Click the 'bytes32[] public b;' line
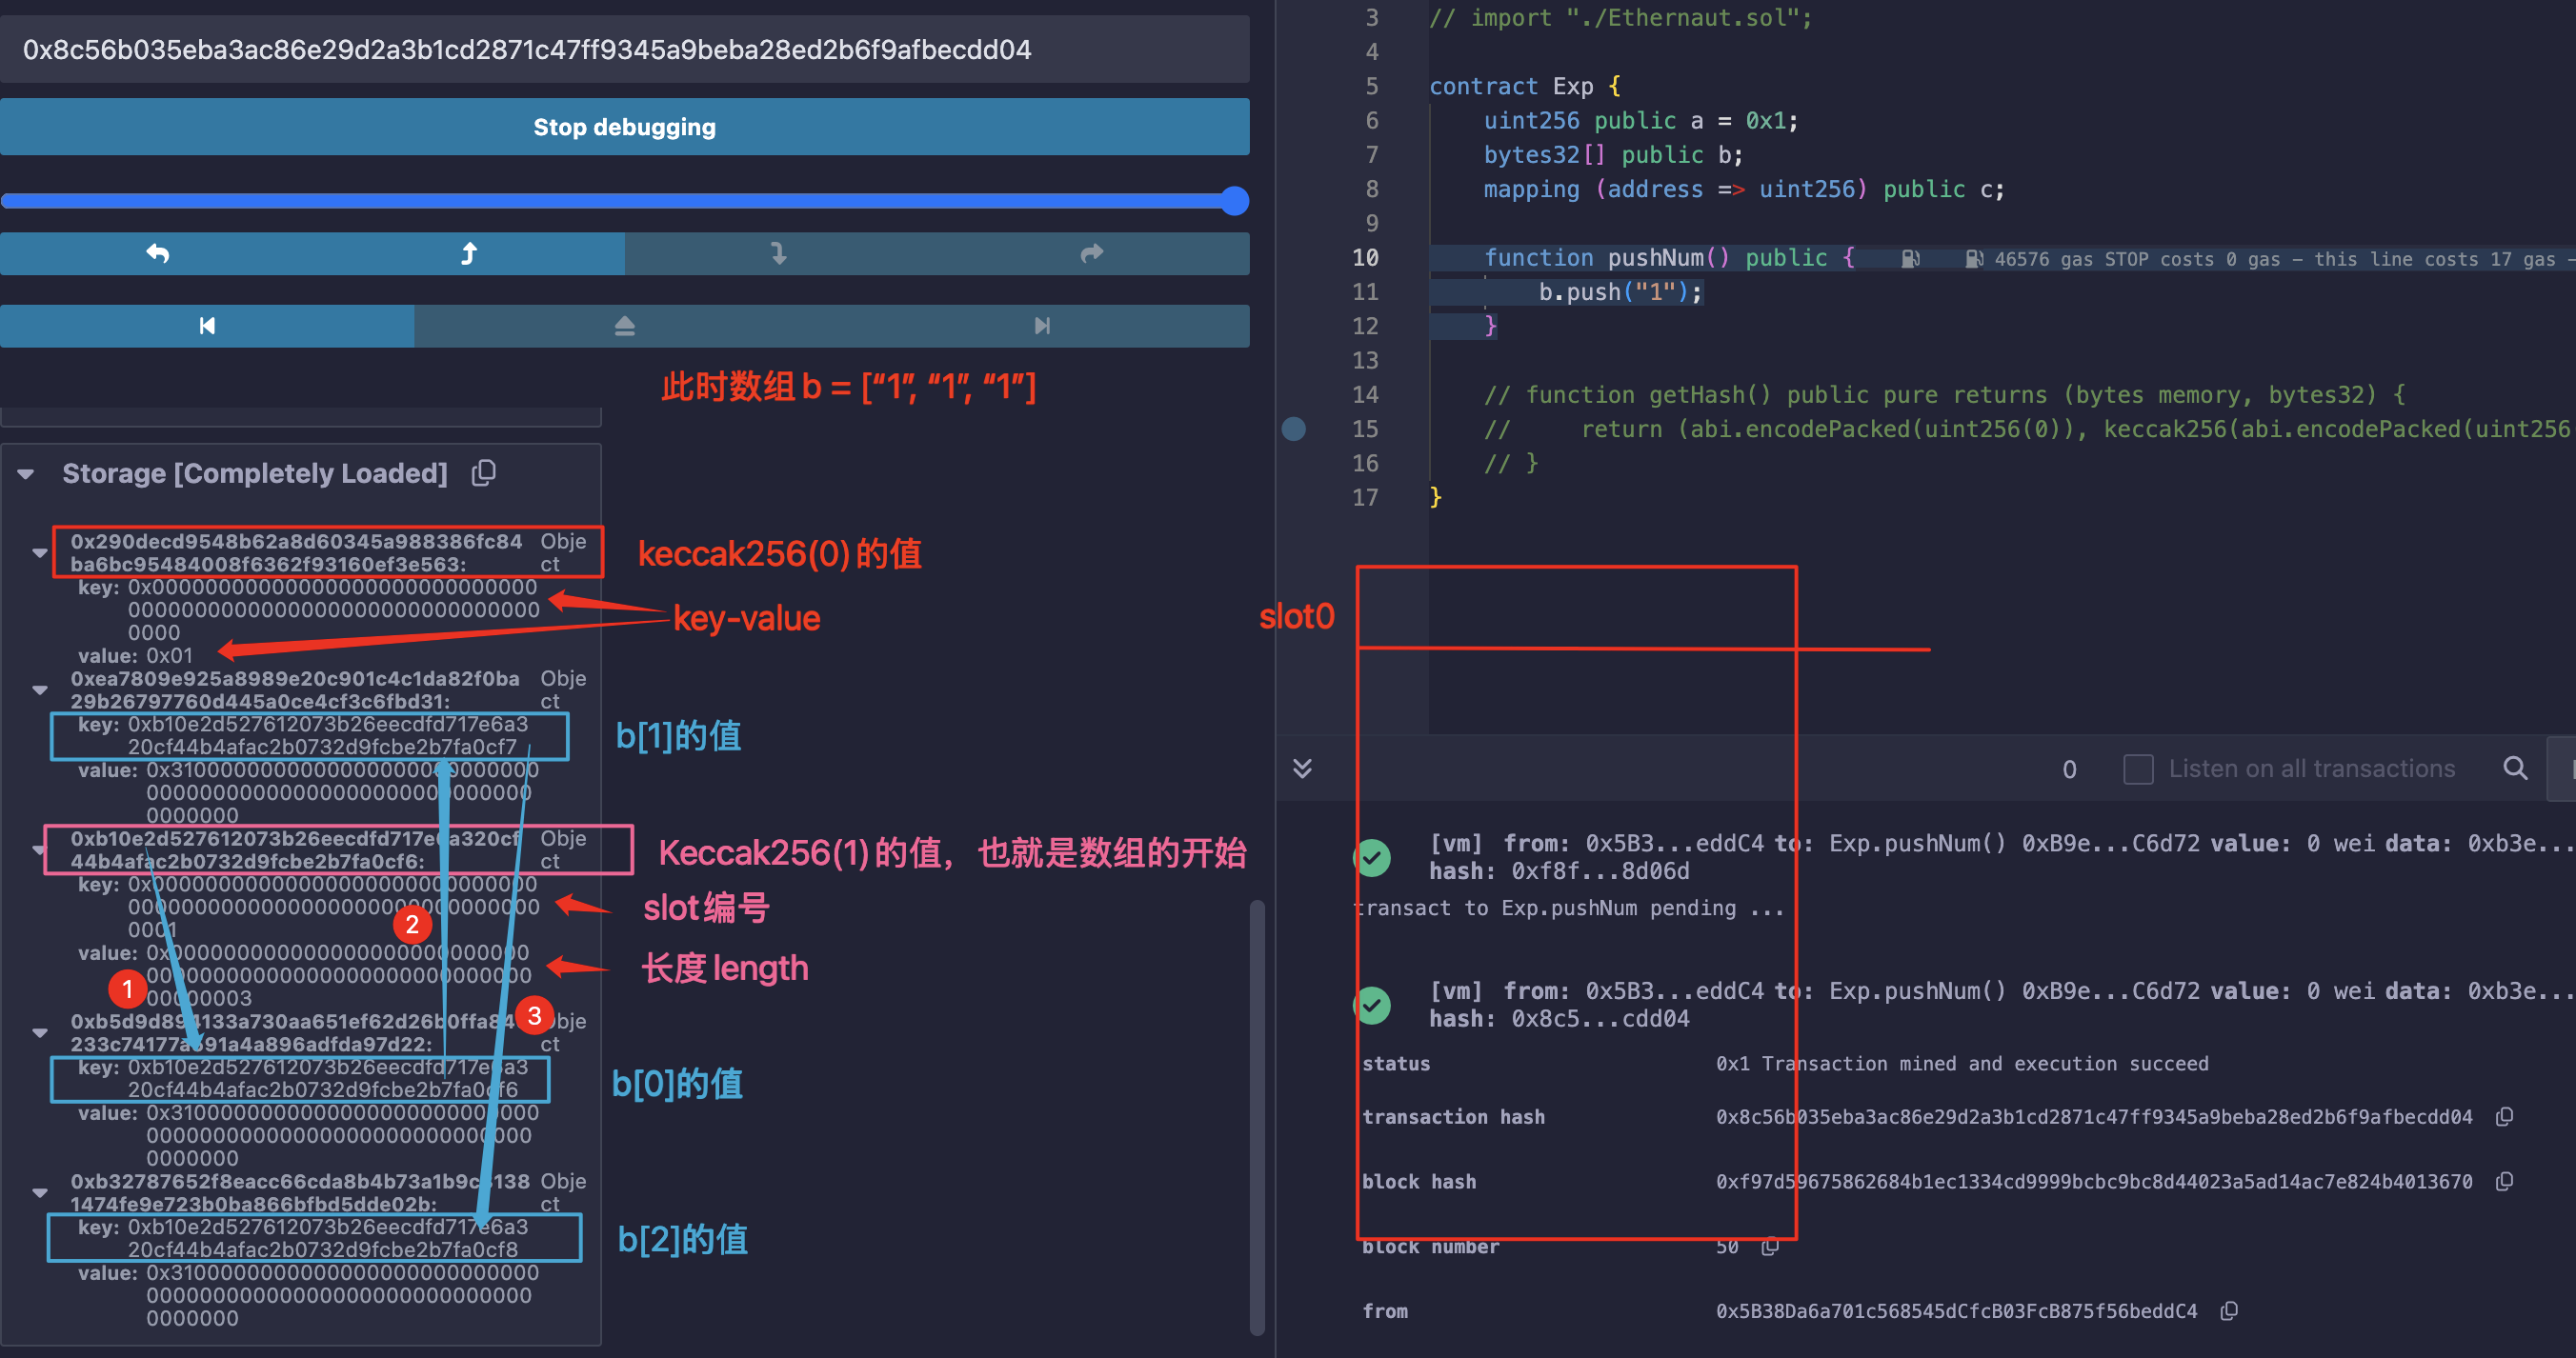The width and height of the screenshot is (2576, 1358). pos(1613,155)
